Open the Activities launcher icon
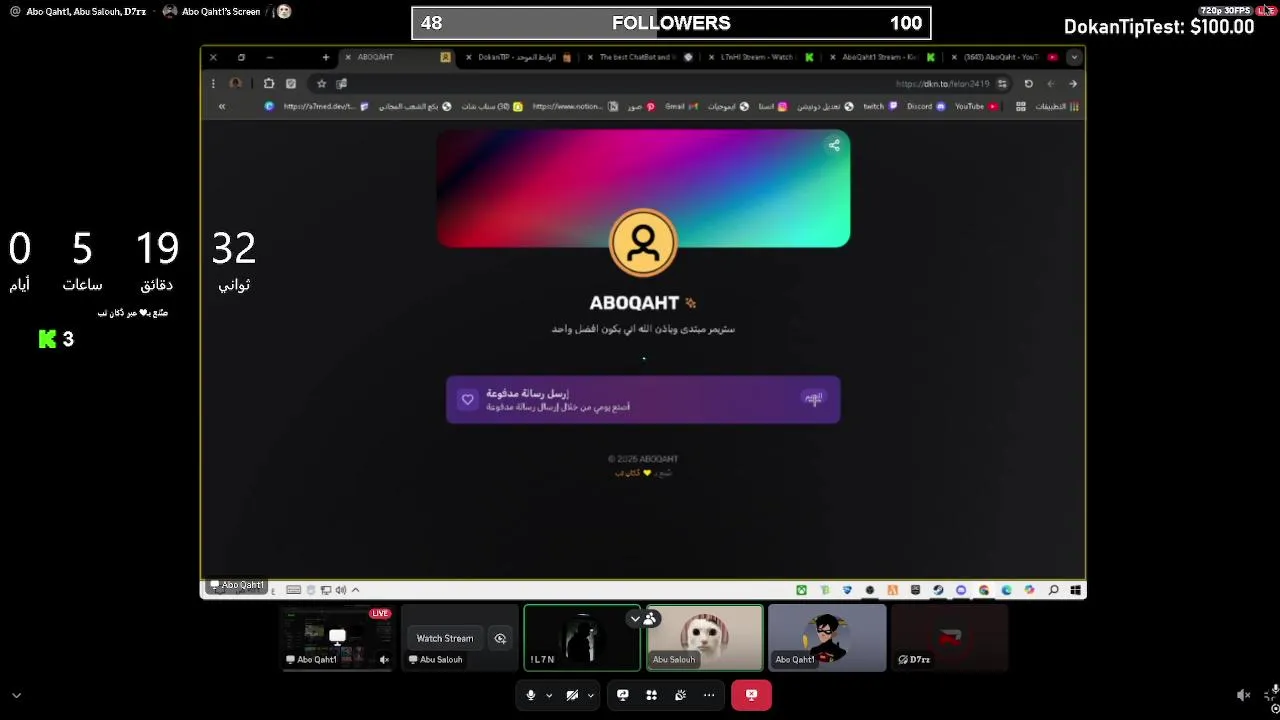 click(651, 695)
